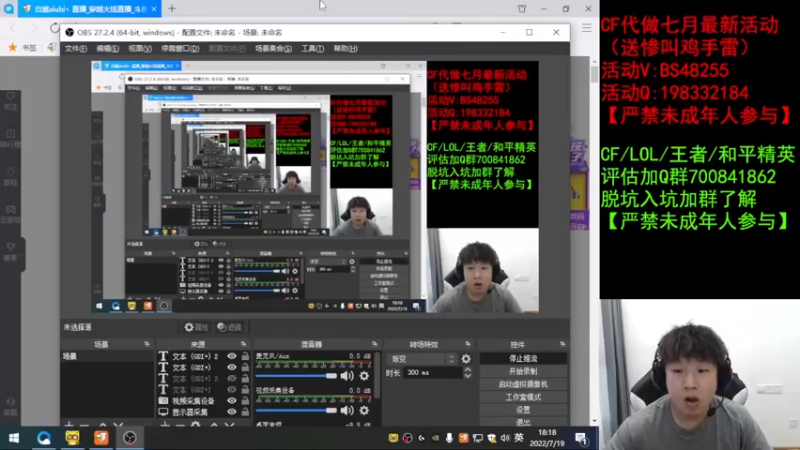
Task: Open the Windows Start button
Action: [14, 438]
